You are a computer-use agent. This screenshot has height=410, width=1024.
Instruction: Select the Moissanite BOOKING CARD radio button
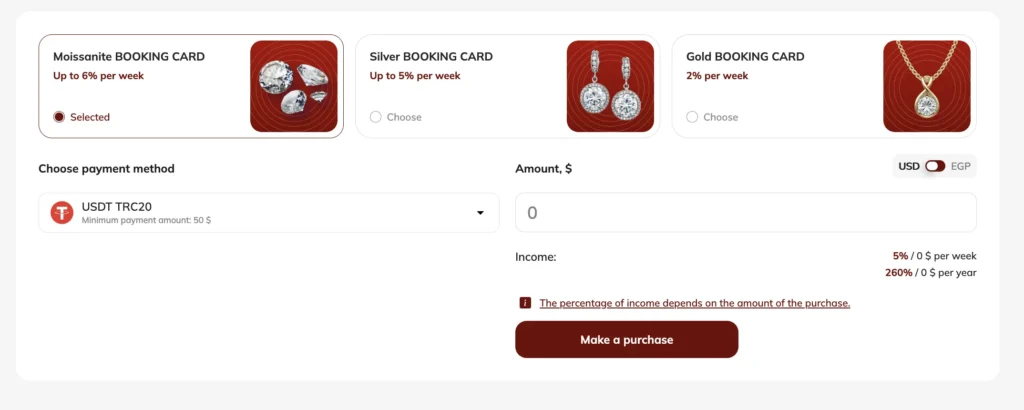coord(59,117)
